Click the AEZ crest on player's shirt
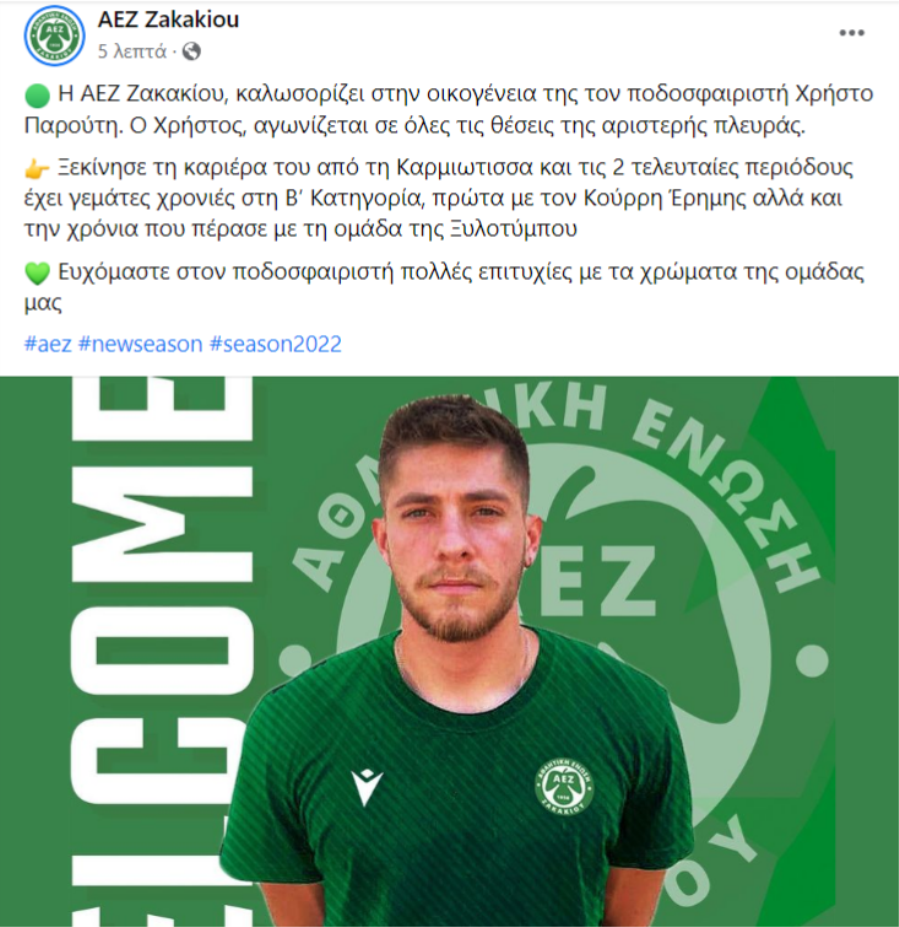This screenshot has height=927, width=899. (x=564, y=786)
